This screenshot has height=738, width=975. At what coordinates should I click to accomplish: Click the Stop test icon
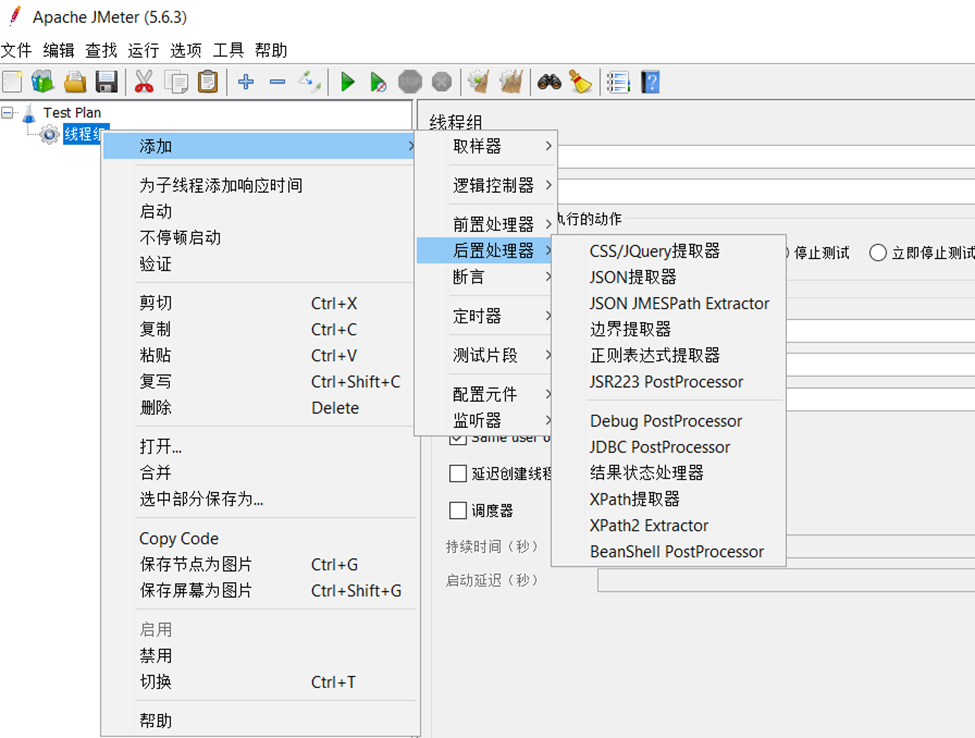tap(410, 81)
